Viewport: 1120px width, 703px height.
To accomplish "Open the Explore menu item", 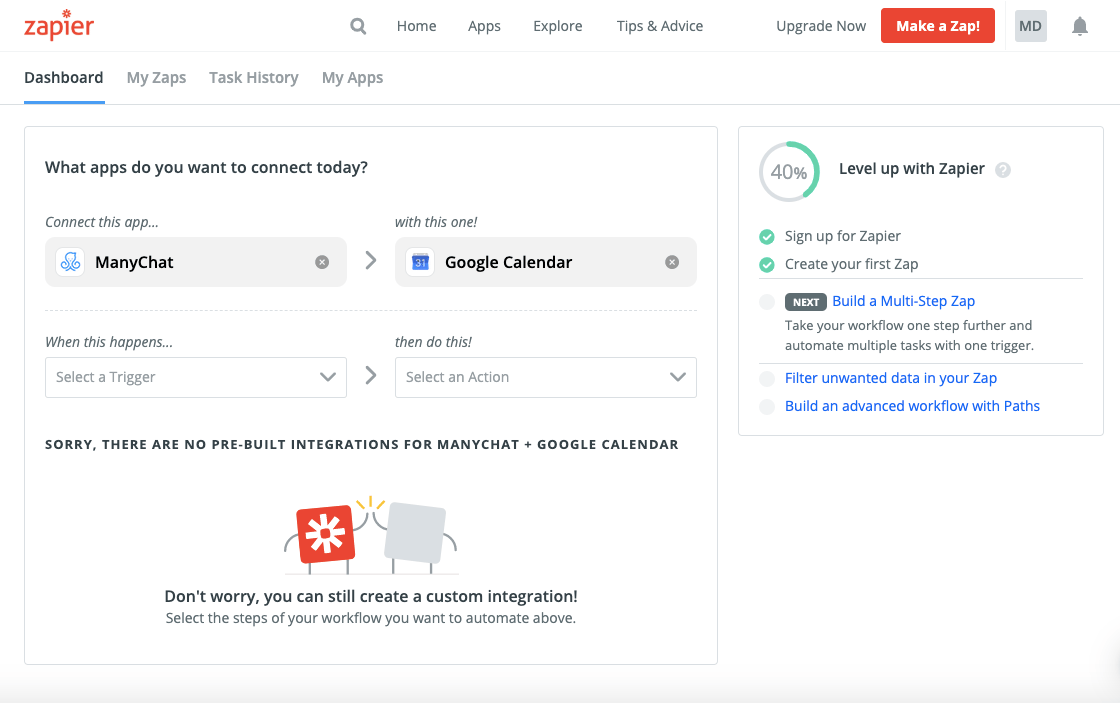I will pyautogui.click(x=558, y=26).
